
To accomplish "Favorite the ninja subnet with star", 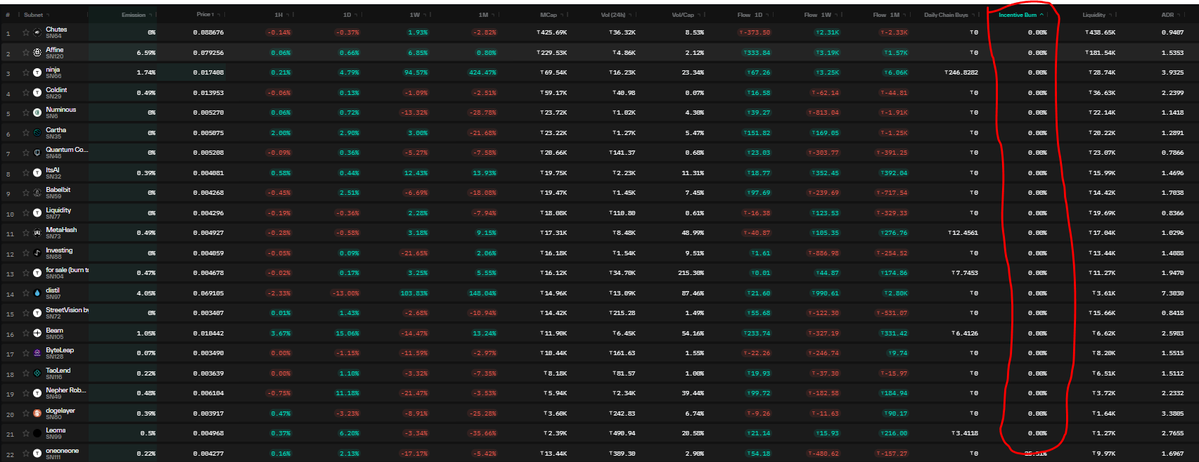I will [x=26, y=72].
